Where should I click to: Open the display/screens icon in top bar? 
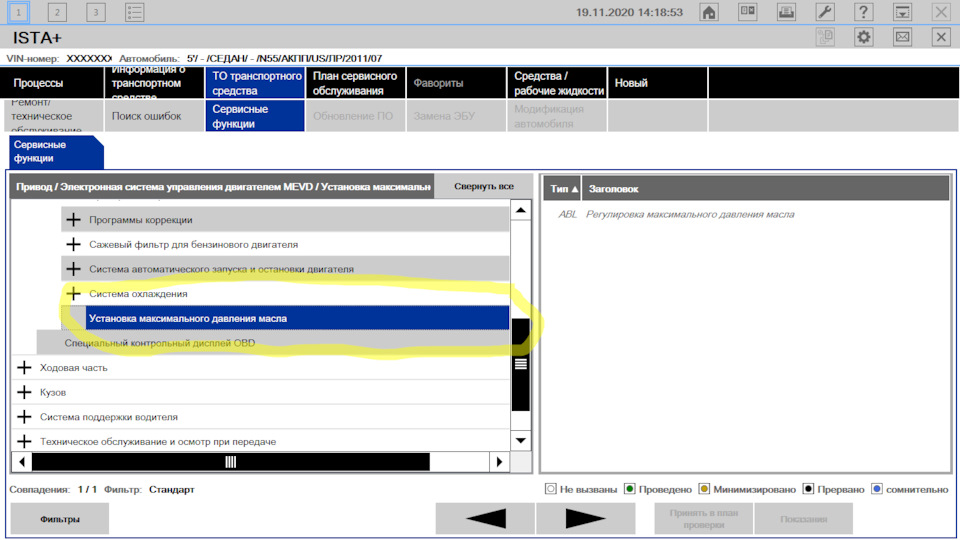[748, 12]
